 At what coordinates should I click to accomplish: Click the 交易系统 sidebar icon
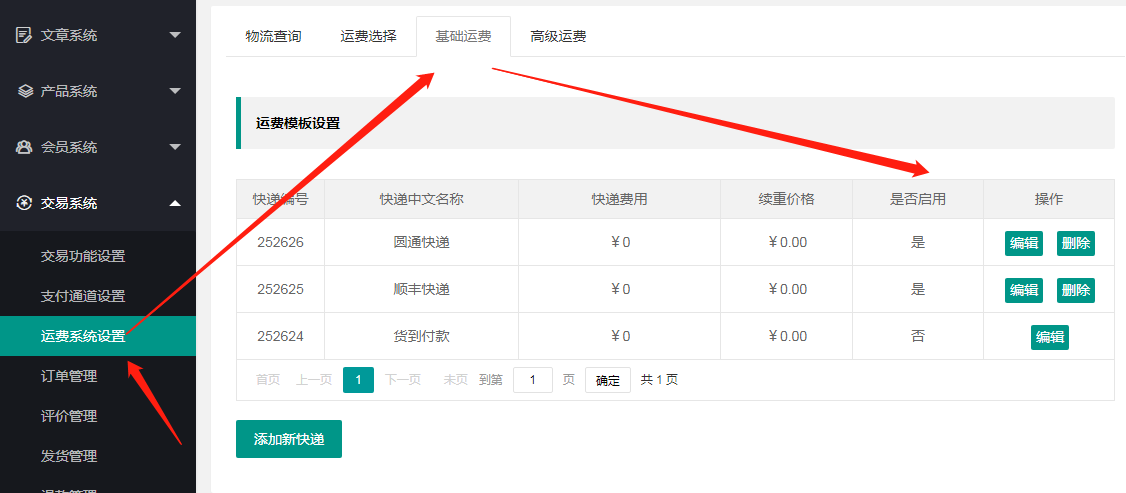coord(24,203)
